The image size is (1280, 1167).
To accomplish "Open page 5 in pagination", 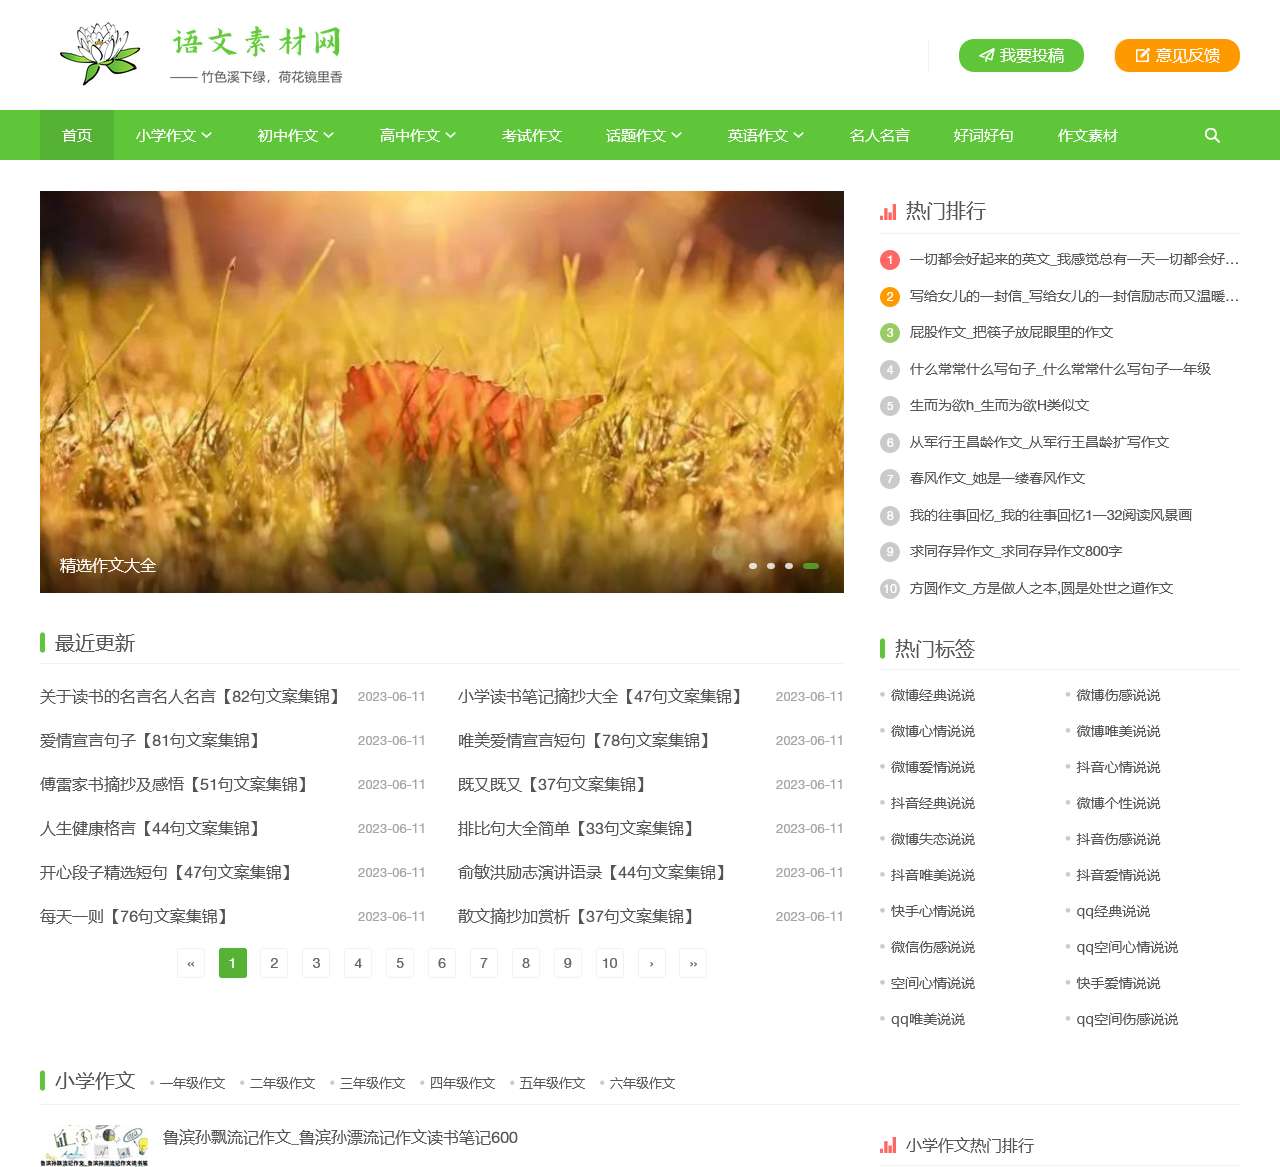I will [400, 963].
